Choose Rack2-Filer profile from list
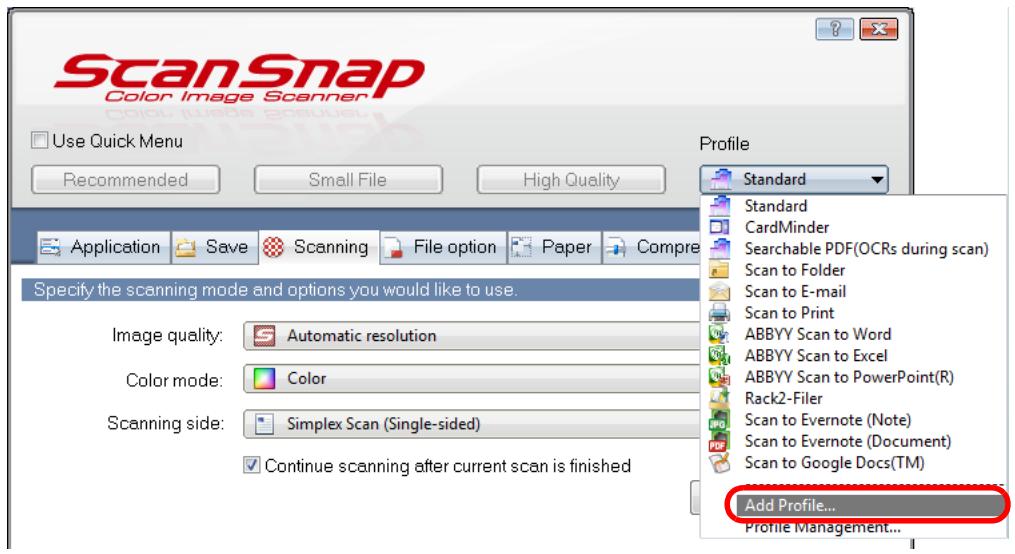Image resolution: width=1015 pixels, height=554 pixels. [x=783, y=398]
